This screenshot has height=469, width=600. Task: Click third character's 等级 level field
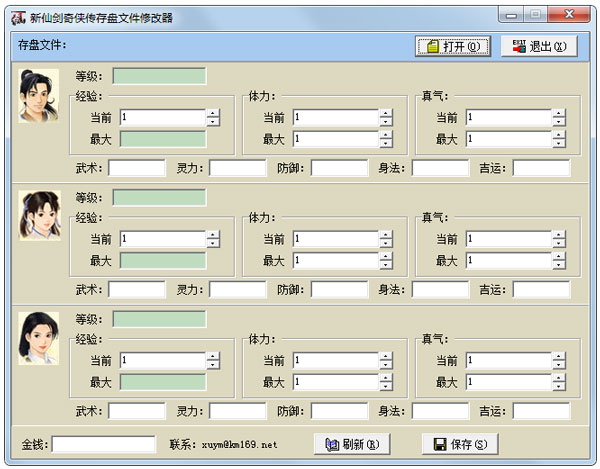point(160,319)
